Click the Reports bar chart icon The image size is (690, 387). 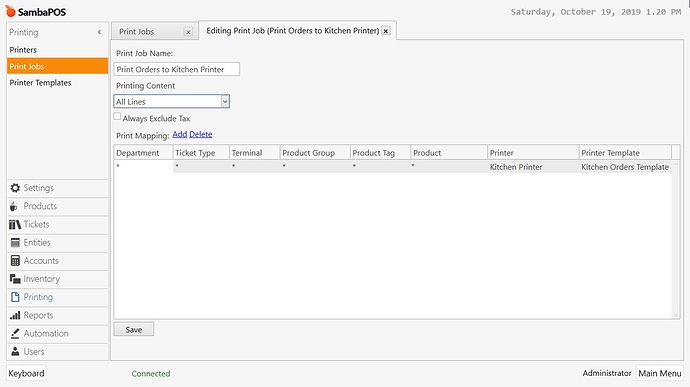tap(15, 315)
